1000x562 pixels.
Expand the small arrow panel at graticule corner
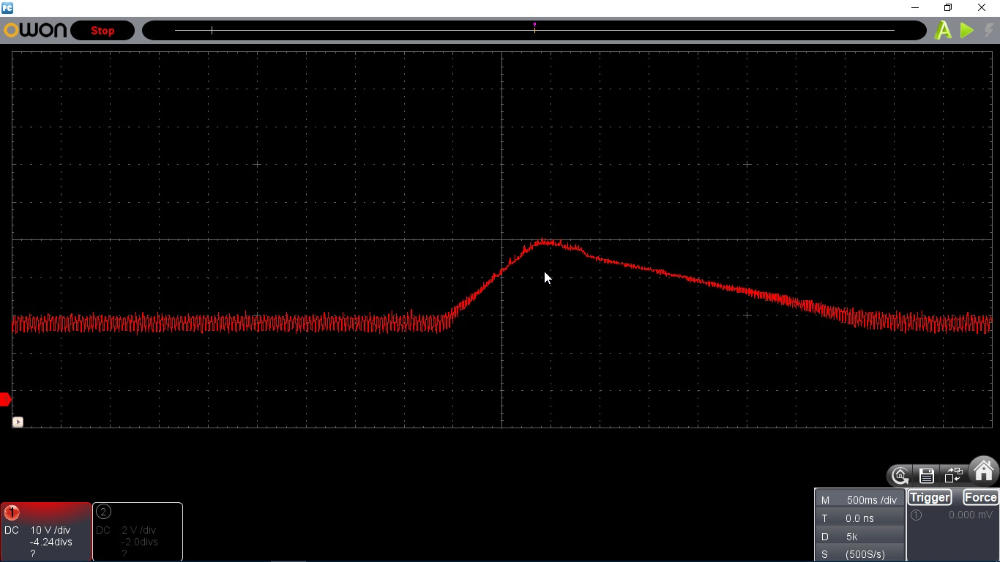[x=18, y=422]
